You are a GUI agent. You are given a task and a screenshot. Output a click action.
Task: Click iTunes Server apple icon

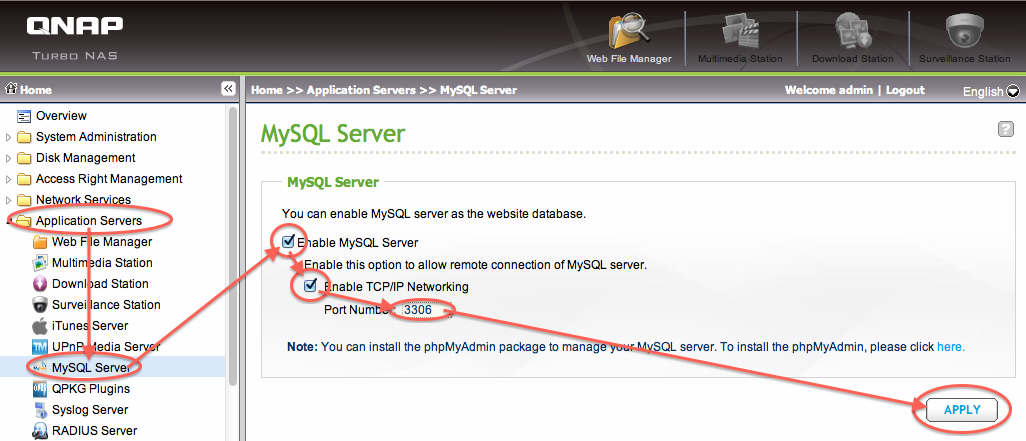[40, 326]
